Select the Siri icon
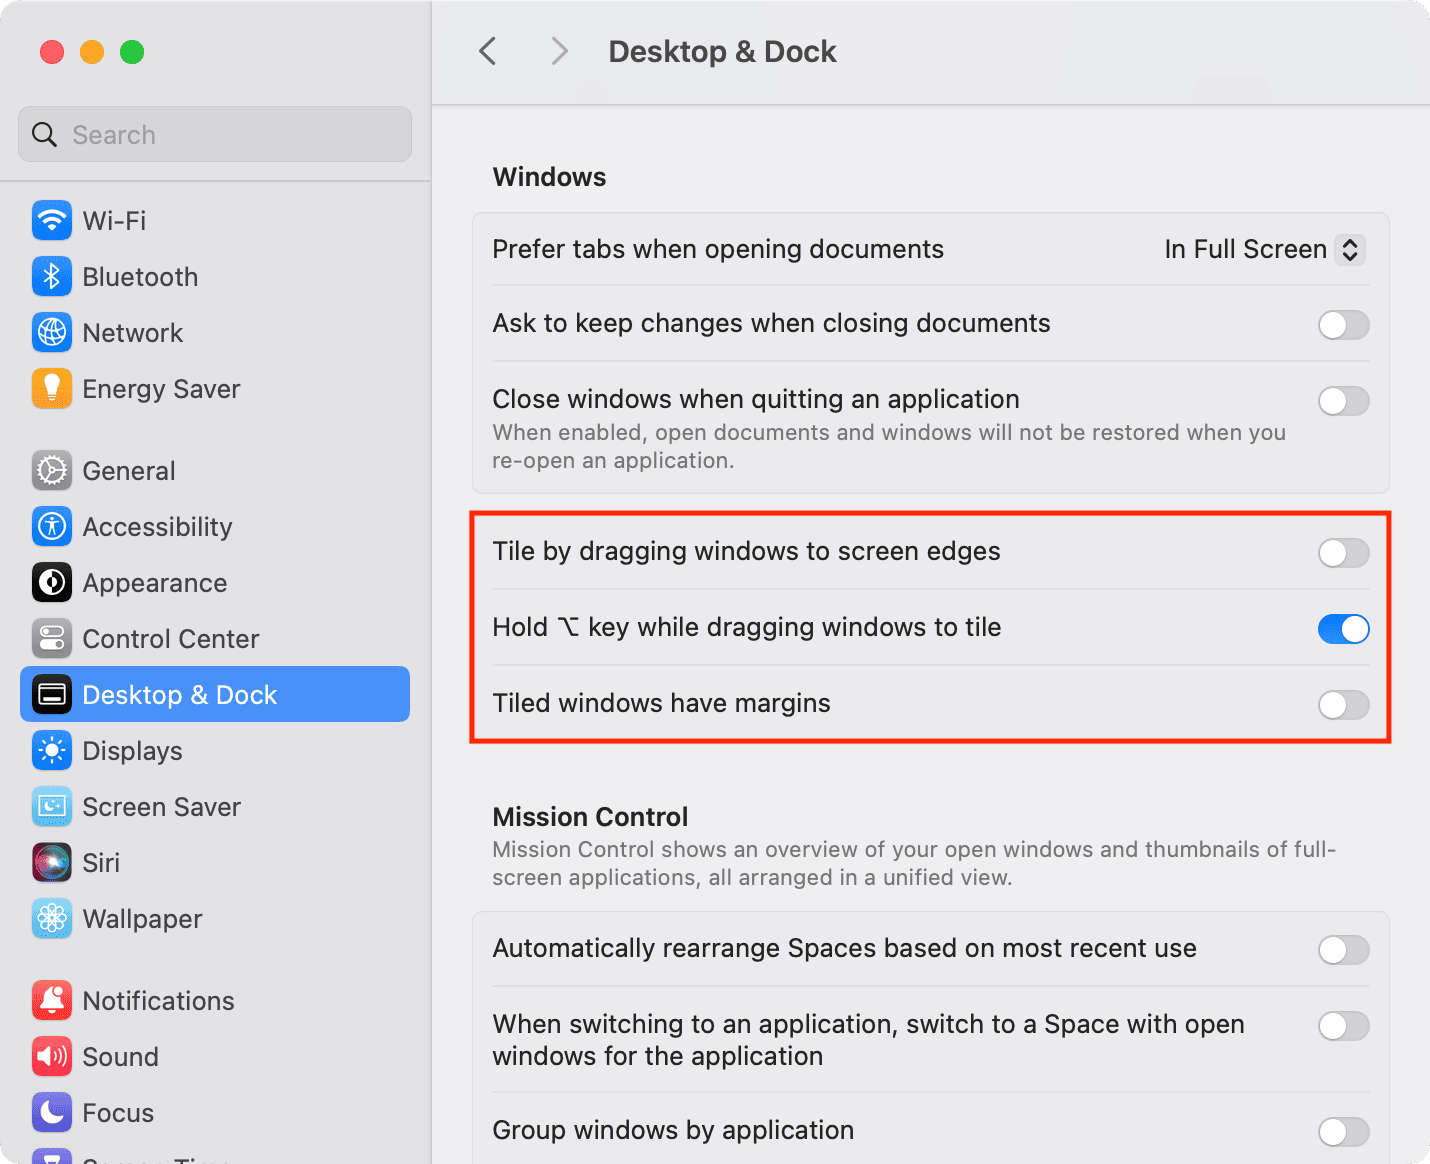 click(x=51, y=863)
